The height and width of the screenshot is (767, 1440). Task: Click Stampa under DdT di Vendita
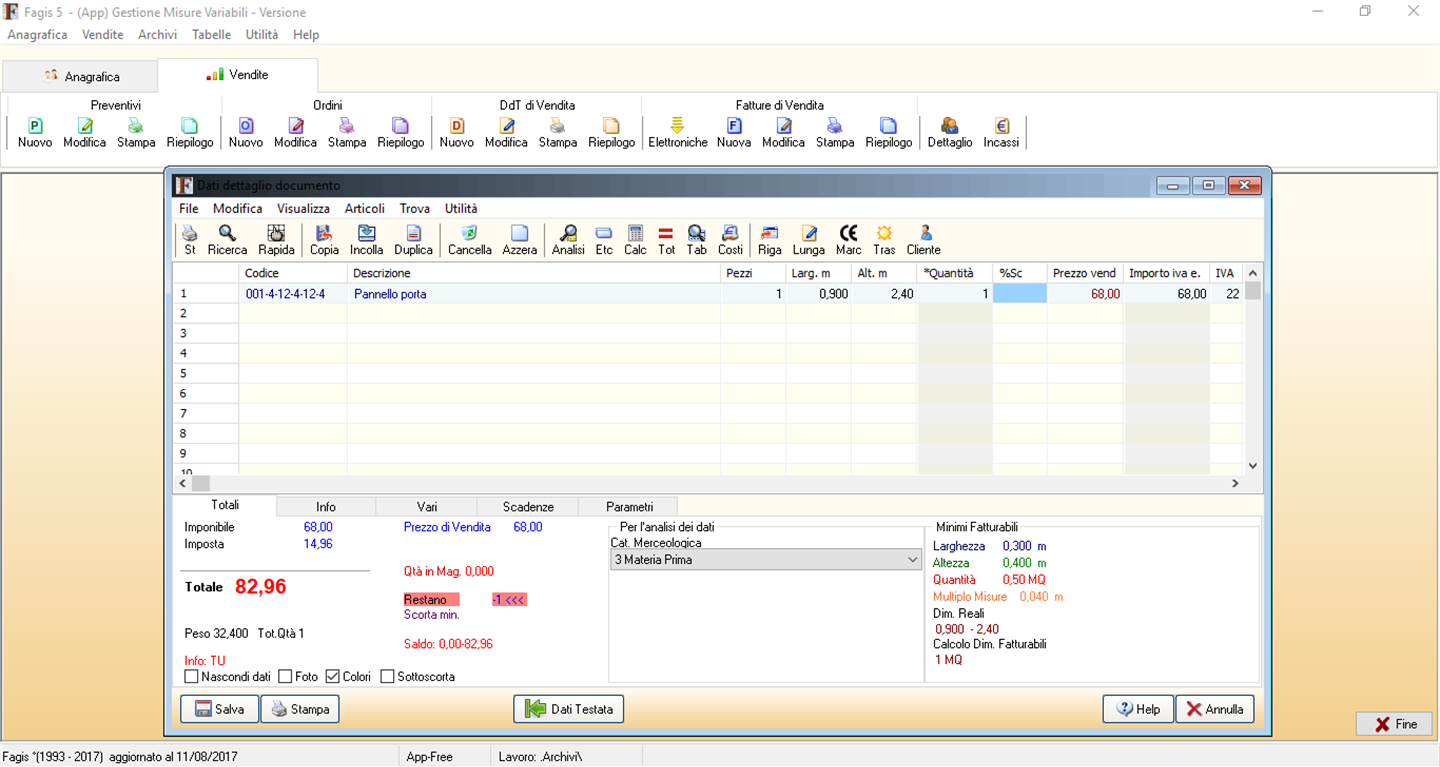pos(558,133)
